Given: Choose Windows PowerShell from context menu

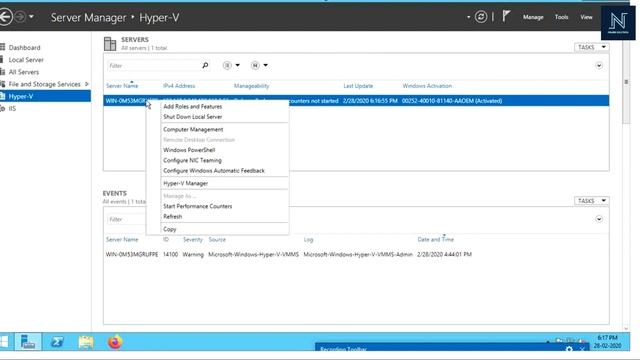Looking at the screenshot, I should point(189,150).
